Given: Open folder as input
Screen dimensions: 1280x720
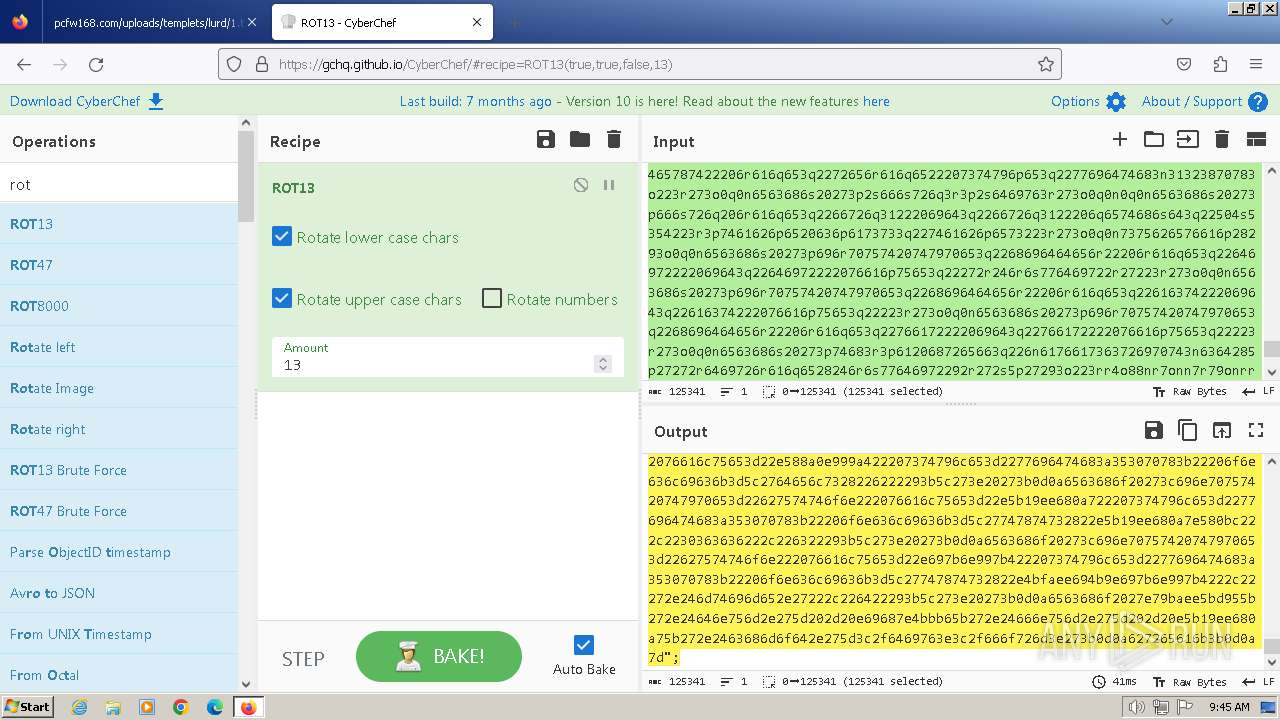Looking at the screenshot, I should [1154, 140].
